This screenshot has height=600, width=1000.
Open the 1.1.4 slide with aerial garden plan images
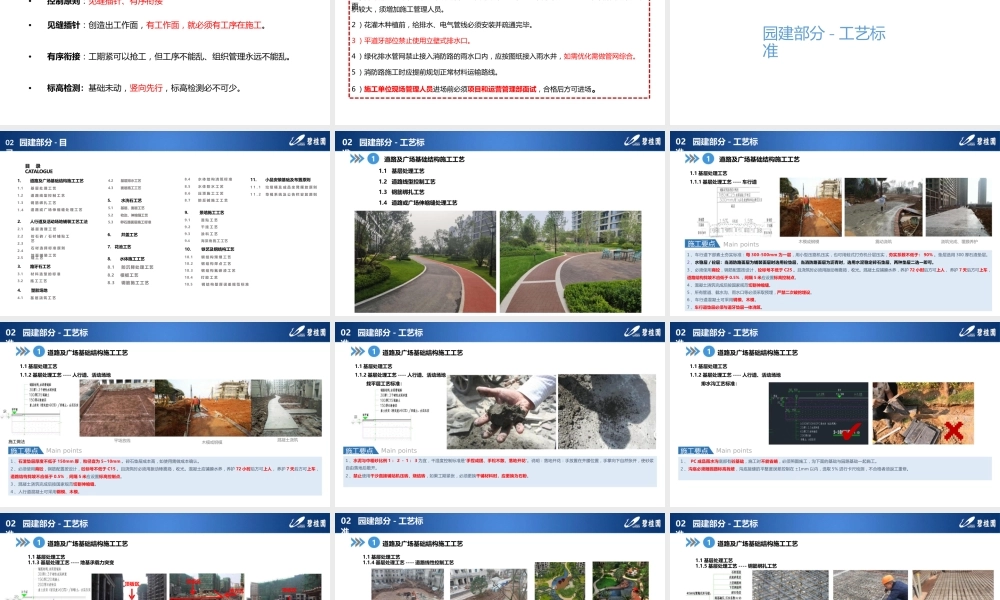click(x=500, y=557)
